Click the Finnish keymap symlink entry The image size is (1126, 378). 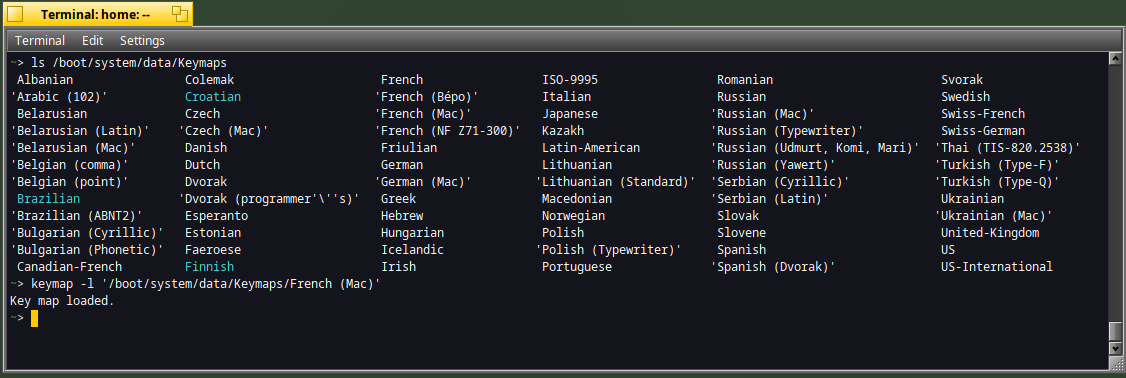click(x=209, y=267)
